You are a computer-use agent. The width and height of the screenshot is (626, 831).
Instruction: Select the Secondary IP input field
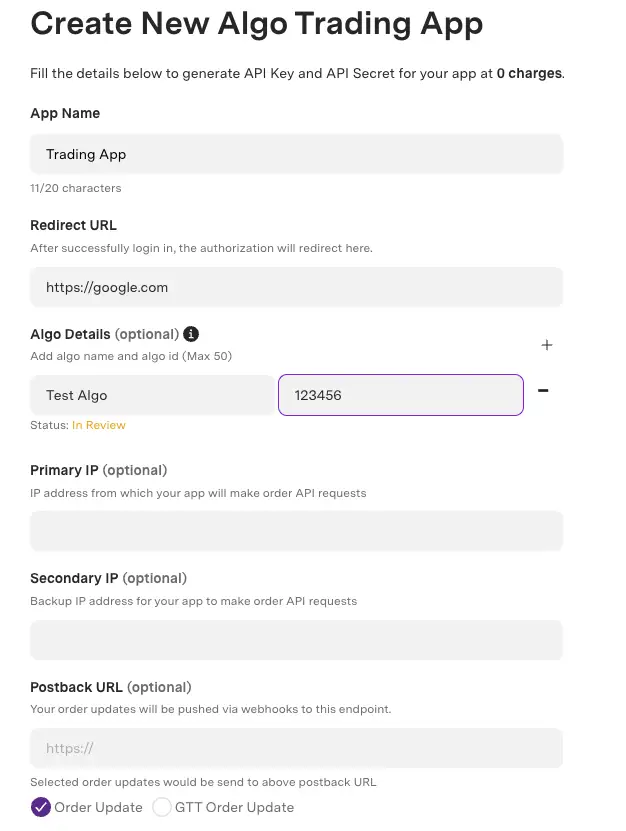(296, 639)
